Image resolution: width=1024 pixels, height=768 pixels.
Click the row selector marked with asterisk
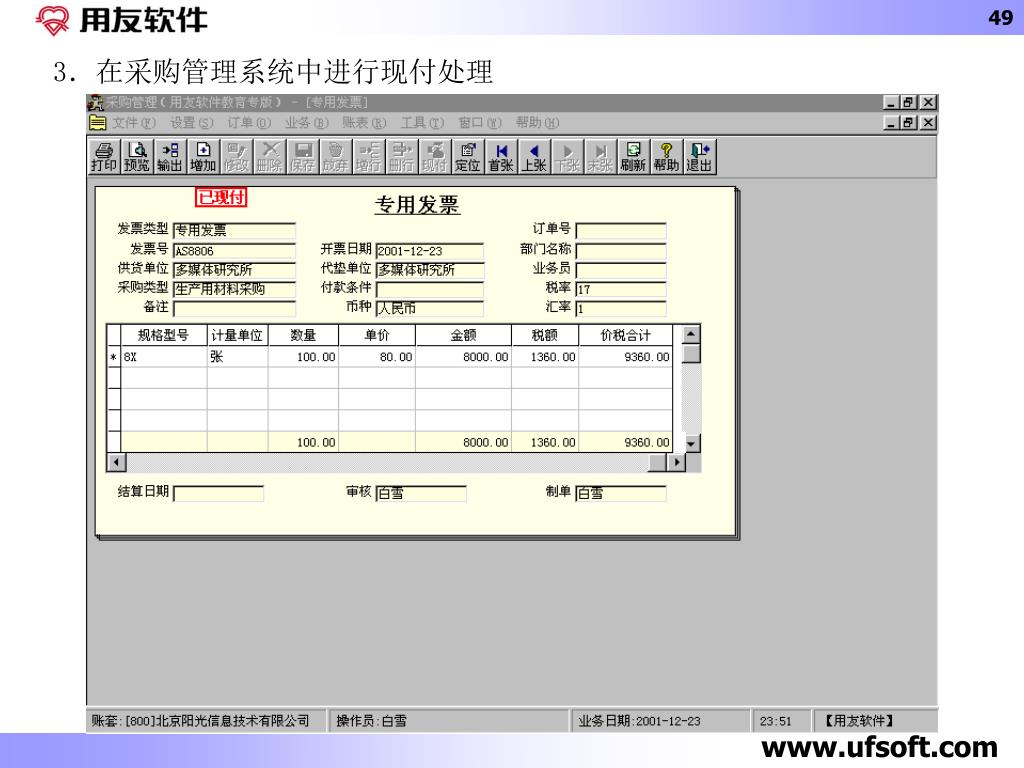pos(114,357)
